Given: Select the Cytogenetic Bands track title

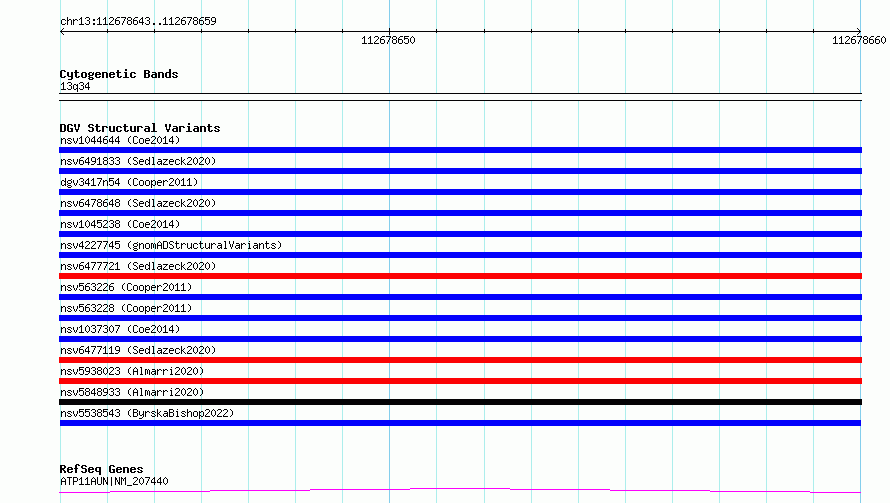Looking at the screenshot, I should (119, 74).
